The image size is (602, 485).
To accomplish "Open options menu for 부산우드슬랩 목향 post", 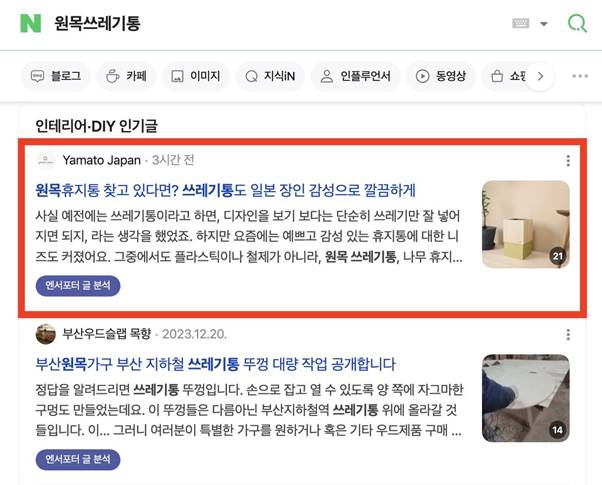I will 568,334.
